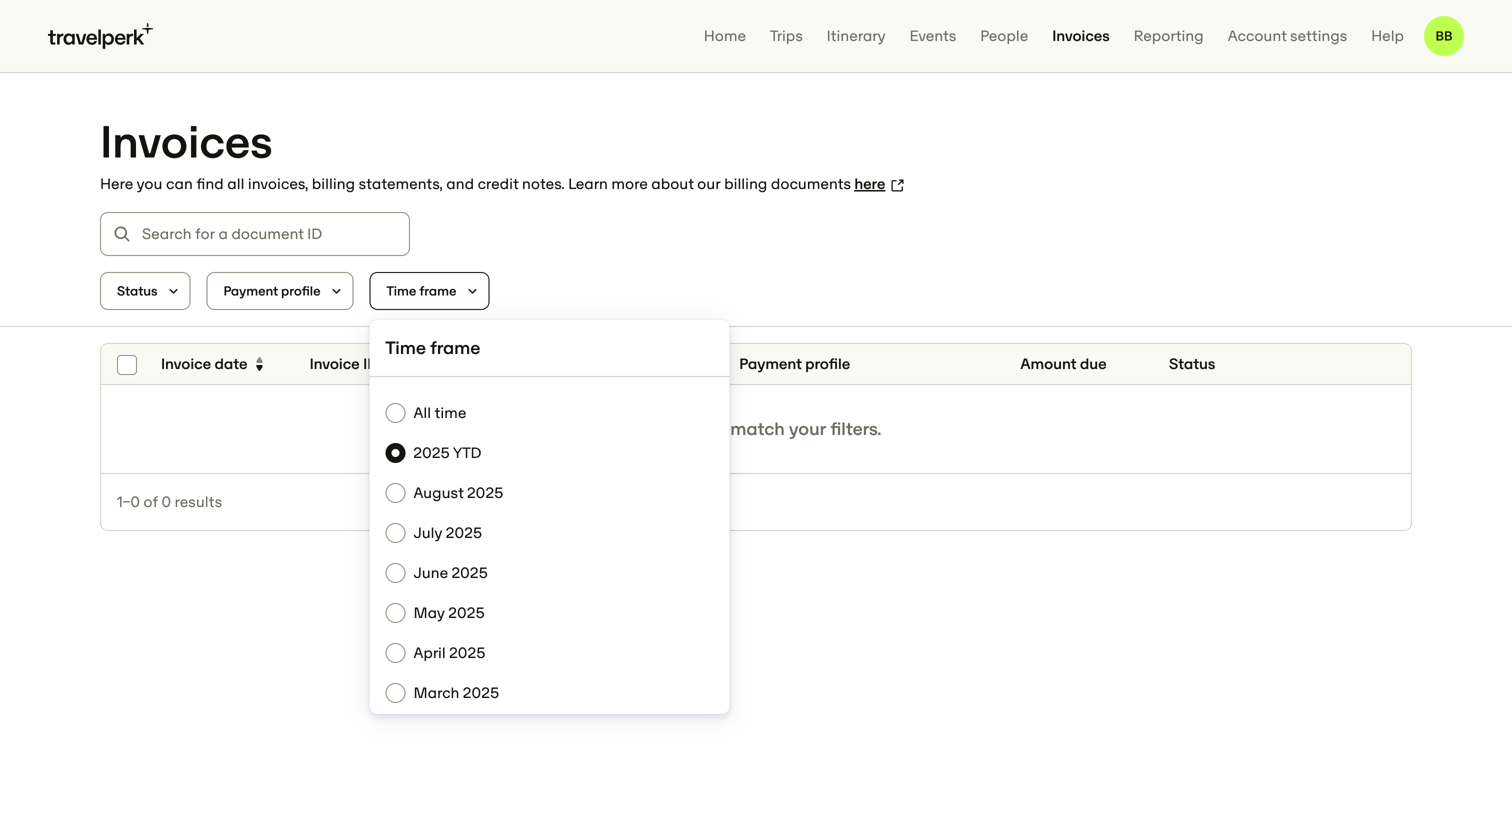
Task: Click the Amount due column header
Action: 1063,364
